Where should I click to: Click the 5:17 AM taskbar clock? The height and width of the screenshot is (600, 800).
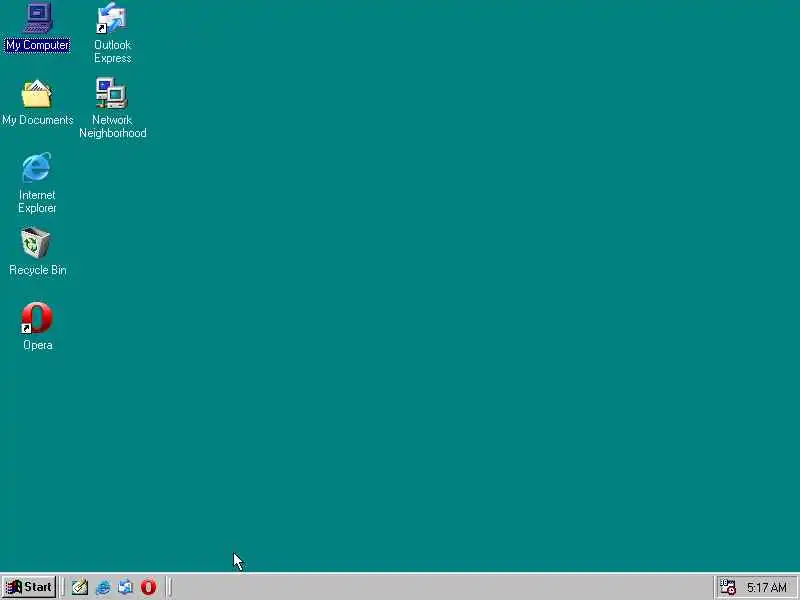767,588
